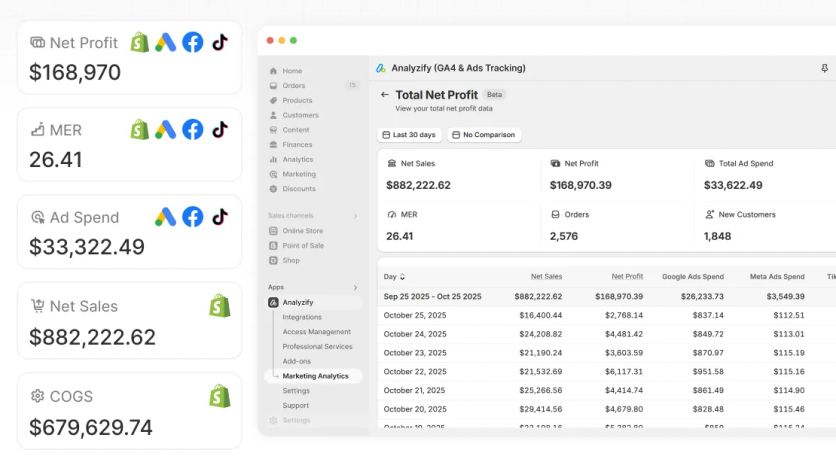Open Customers in the sidebar
Viewport: 836px width, 456px height.
[x=301, y=115]
